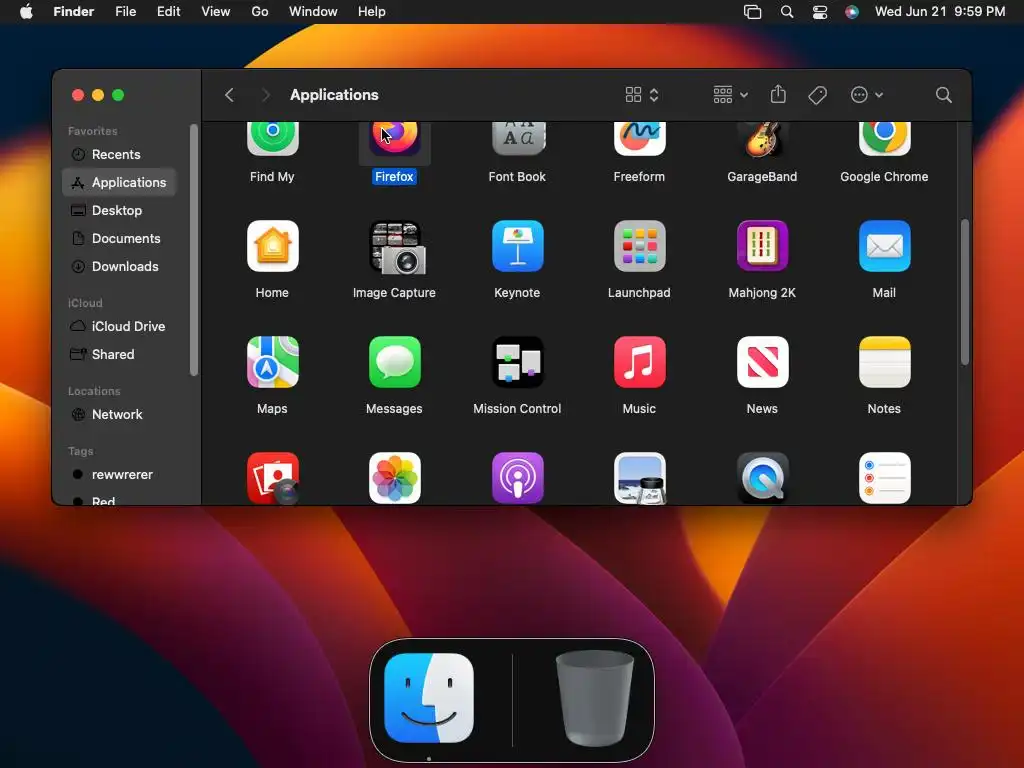This screenshot has width=1024, height=768.
Task: Open the Help menu
Action: point(372,12)
